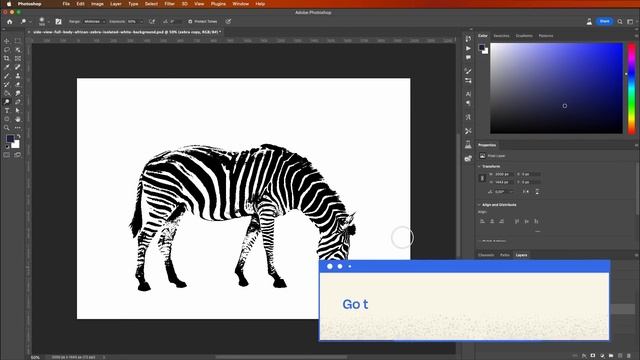Toggle the brush settings panel button

coord(58,21)
